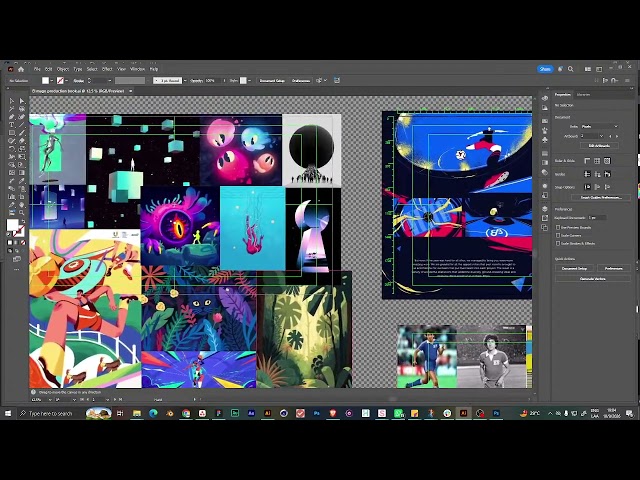Select the Free Transform tool
This screenshot has height=480, width=640.
click(22, 157)
